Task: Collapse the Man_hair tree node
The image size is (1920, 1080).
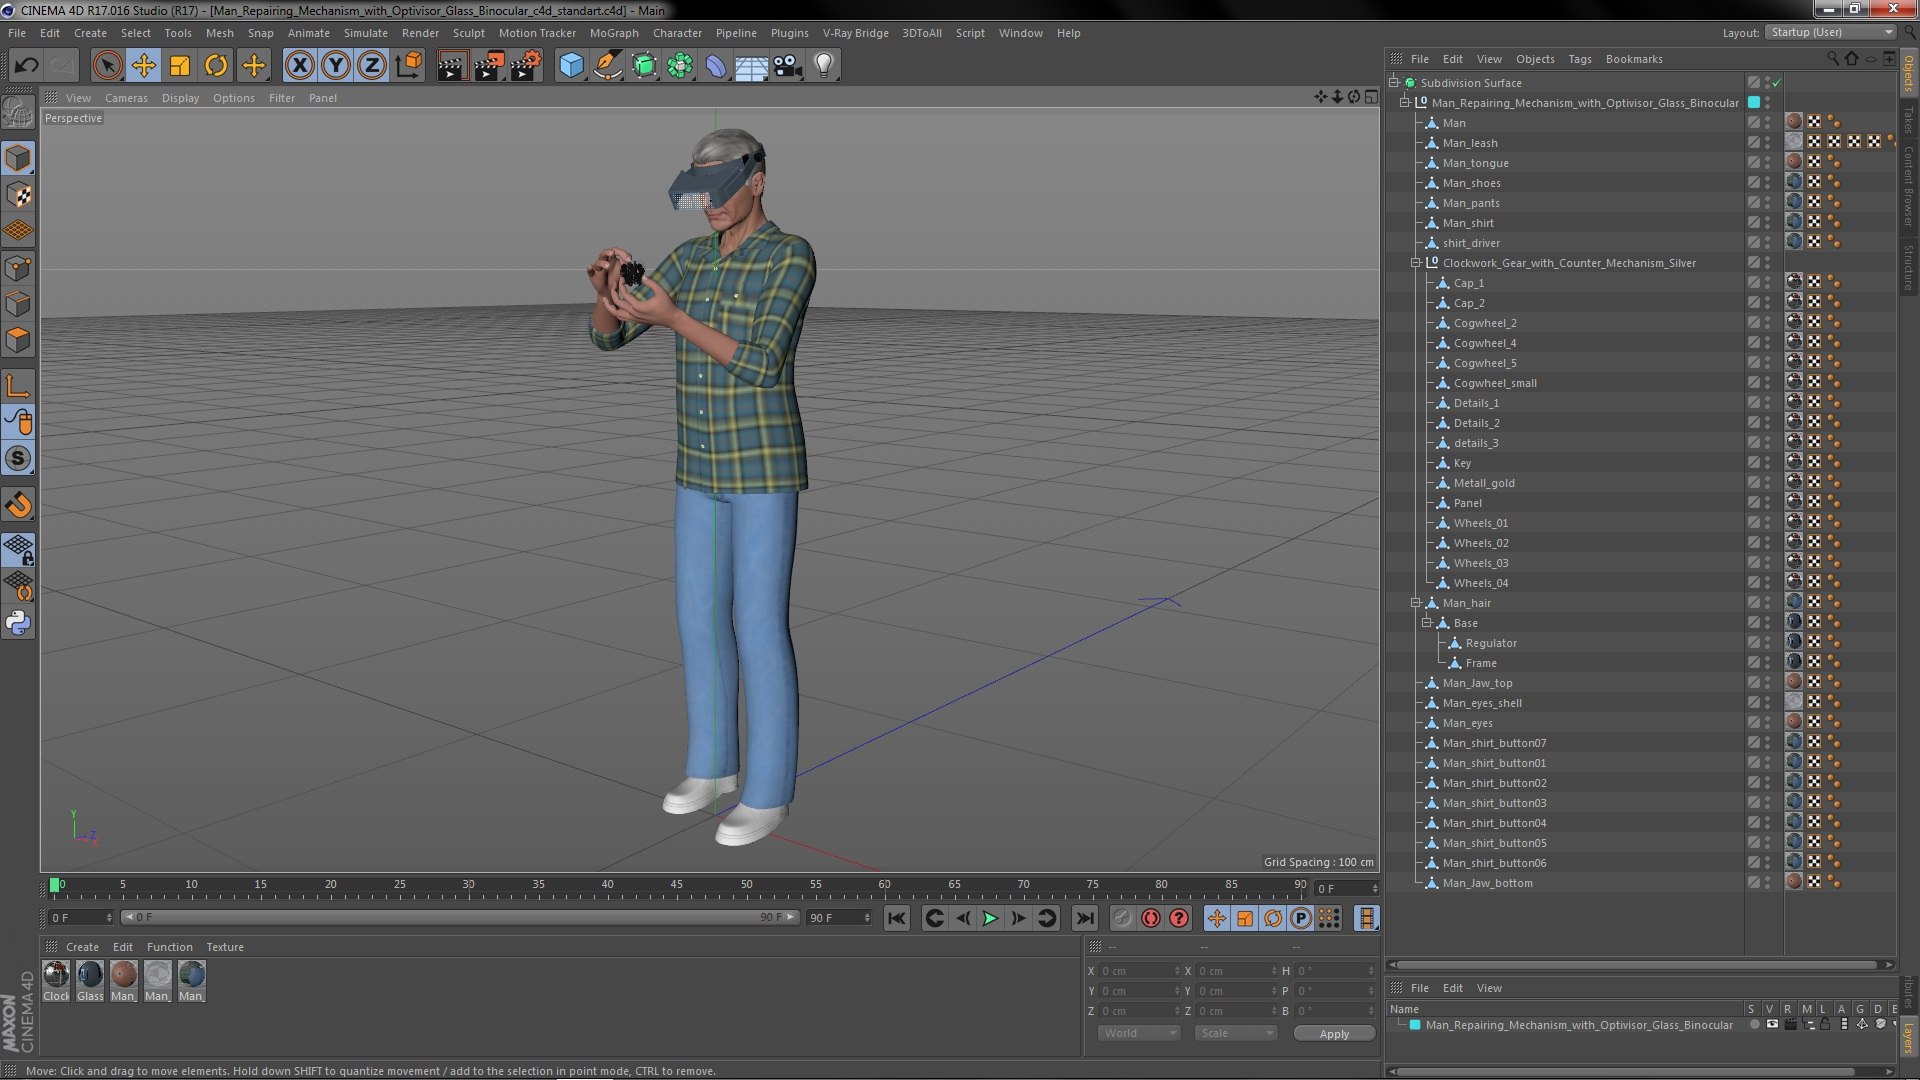Action: click(x=1416, y=603)
